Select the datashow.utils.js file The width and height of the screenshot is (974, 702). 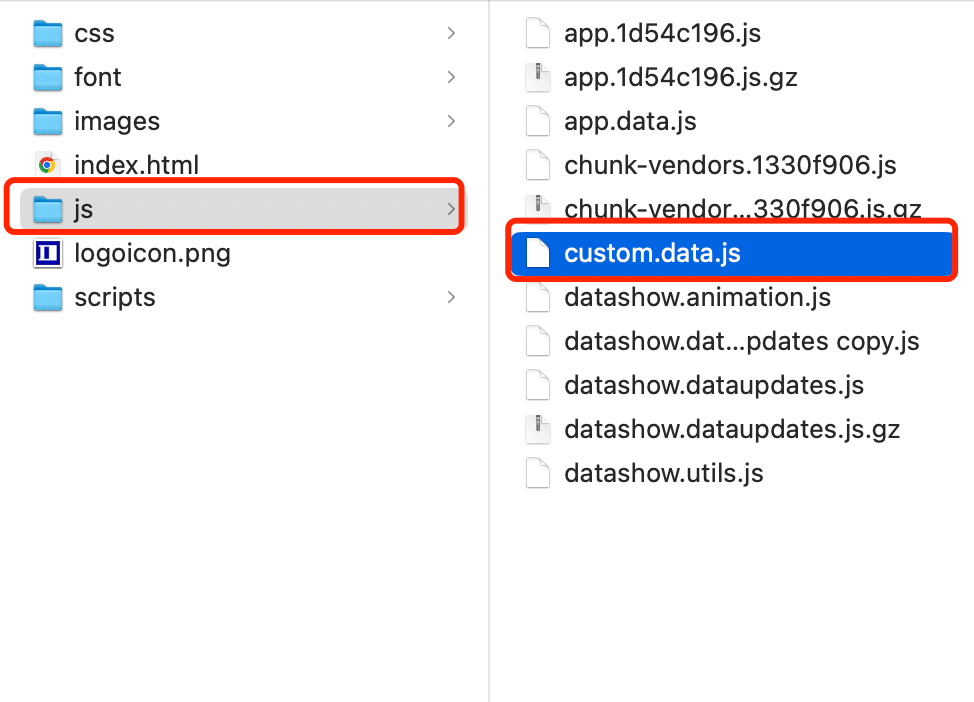pos(664,473)
